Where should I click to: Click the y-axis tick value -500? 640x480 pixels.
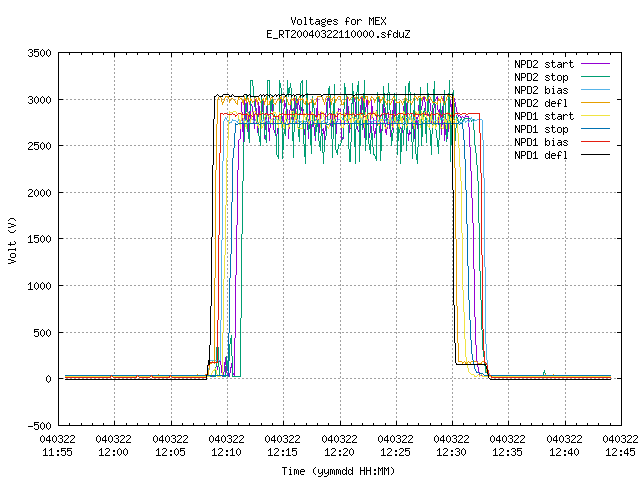point(40,426)
